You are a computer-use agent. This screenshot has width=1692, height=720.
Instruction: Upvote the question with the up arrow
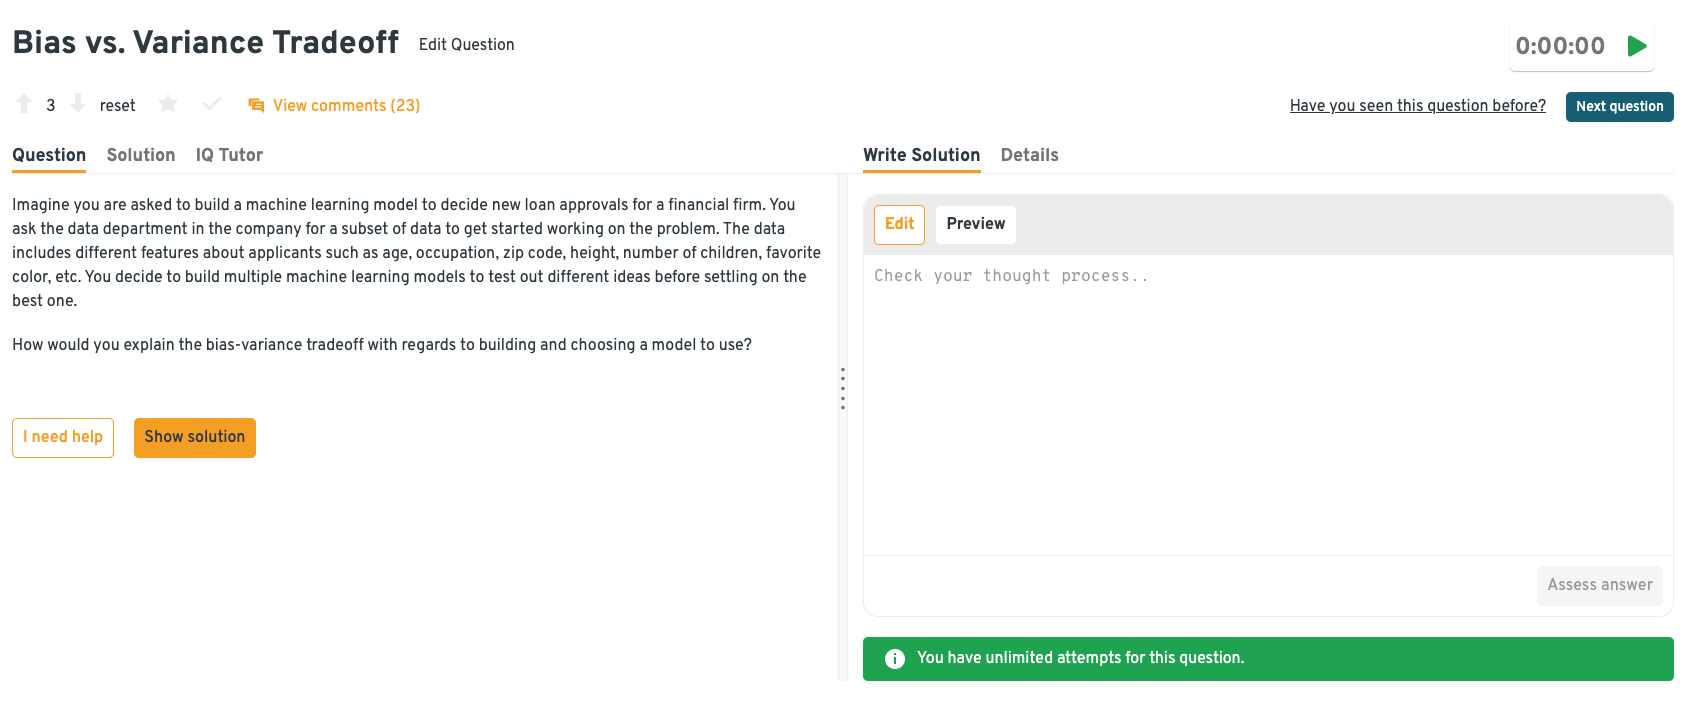[24, 104]
